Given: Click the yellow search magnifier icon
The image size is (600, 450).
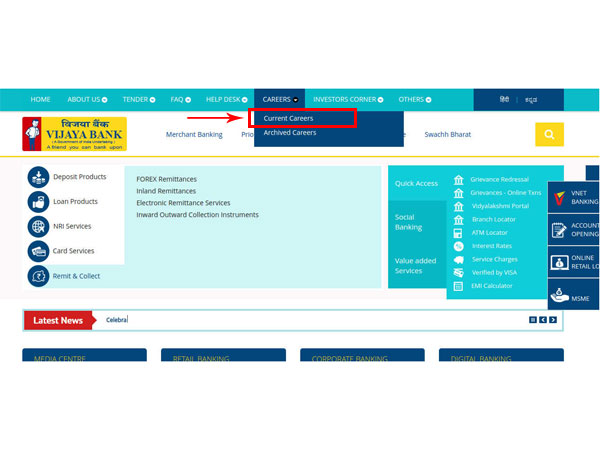Looking at the screenshot, I should pos(549,134).
